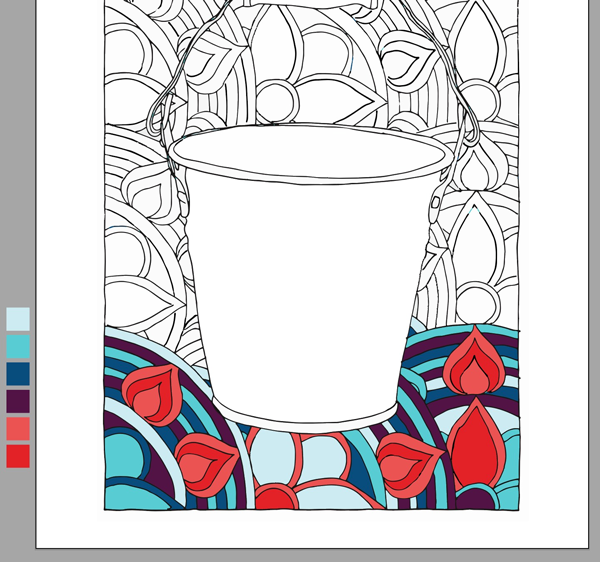Pick the turquoise palette swatch

click(x=18, y=346)
